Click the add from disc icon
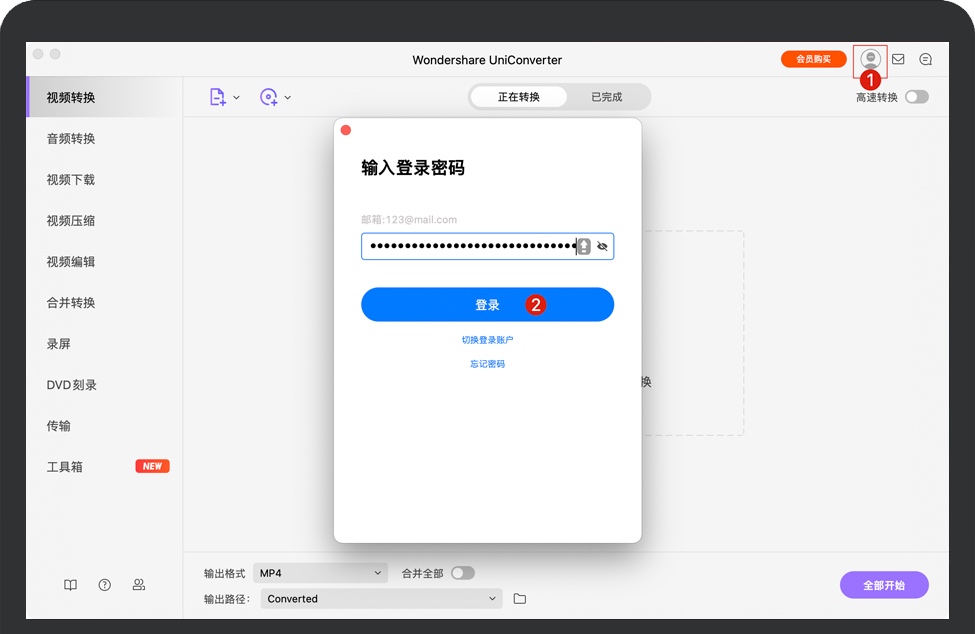Screen dimensions: 975x634 (269, 97)
